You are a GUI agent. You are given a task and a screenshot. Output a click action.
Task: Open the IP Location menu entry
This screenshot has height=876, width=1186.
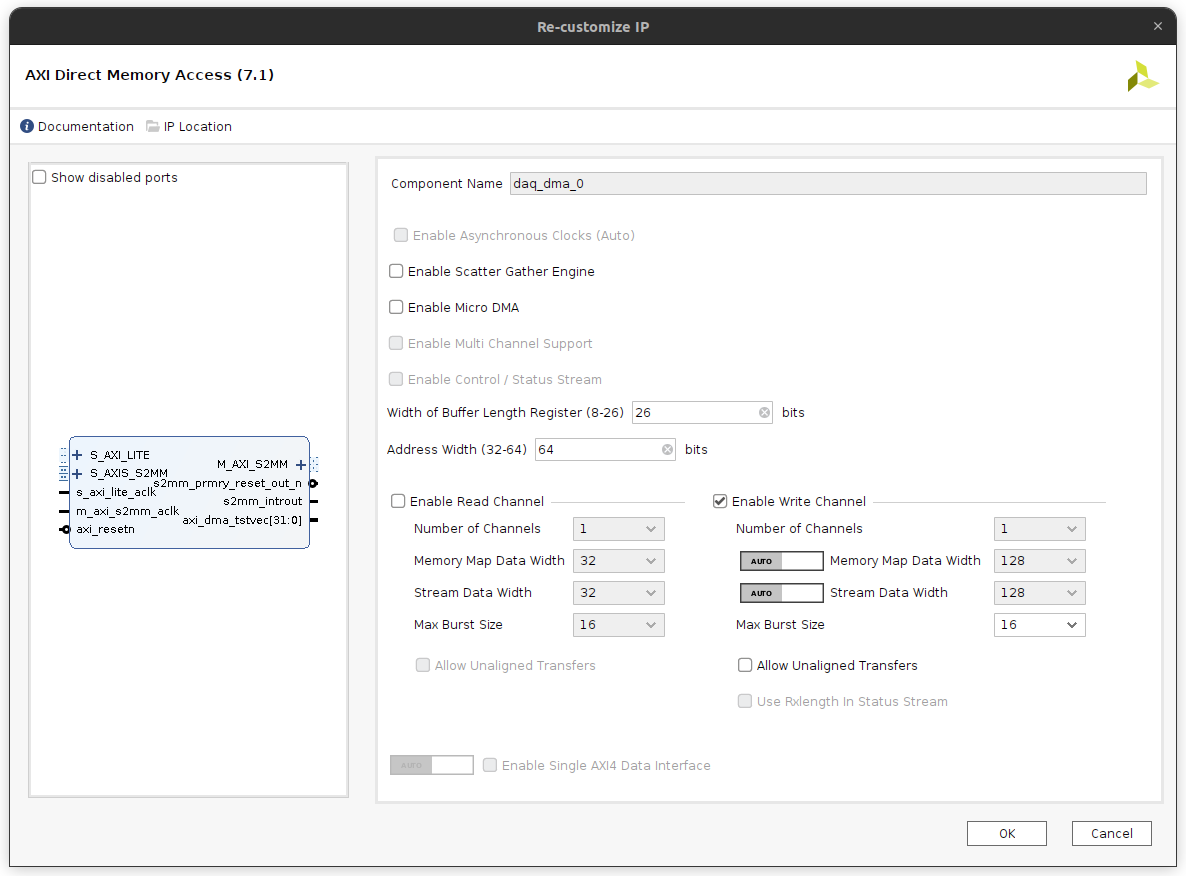point(196,126)
